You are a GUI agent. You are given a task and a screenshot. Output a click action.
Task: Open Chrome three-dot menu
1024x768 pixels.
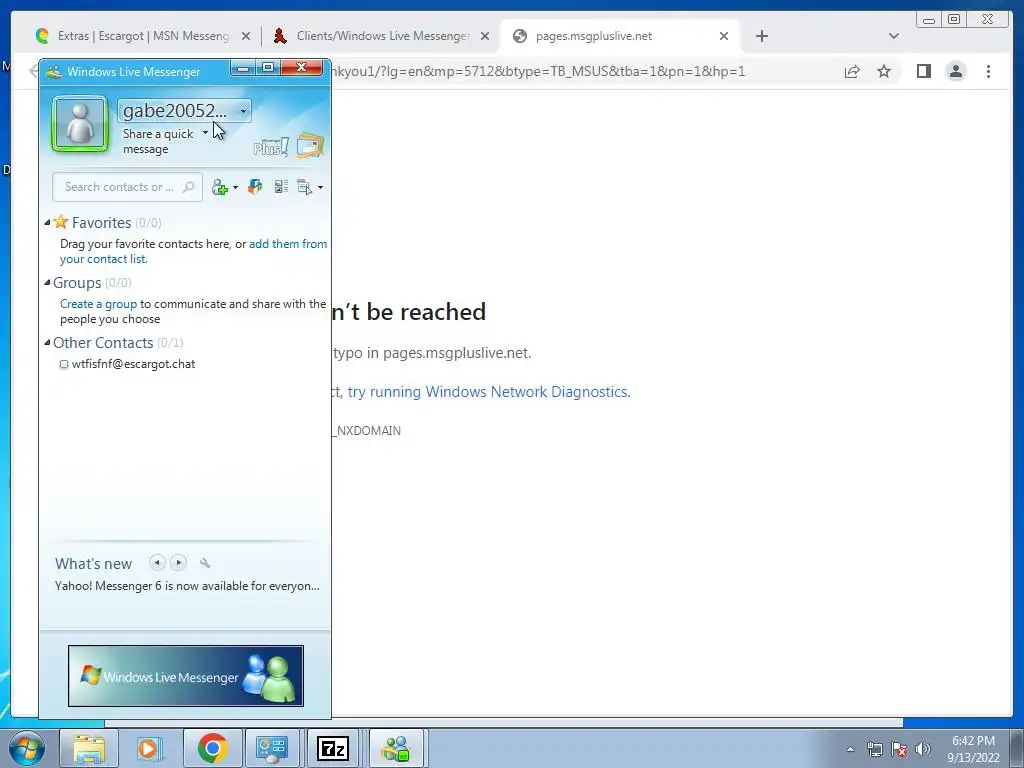click(x=988, y=71)
